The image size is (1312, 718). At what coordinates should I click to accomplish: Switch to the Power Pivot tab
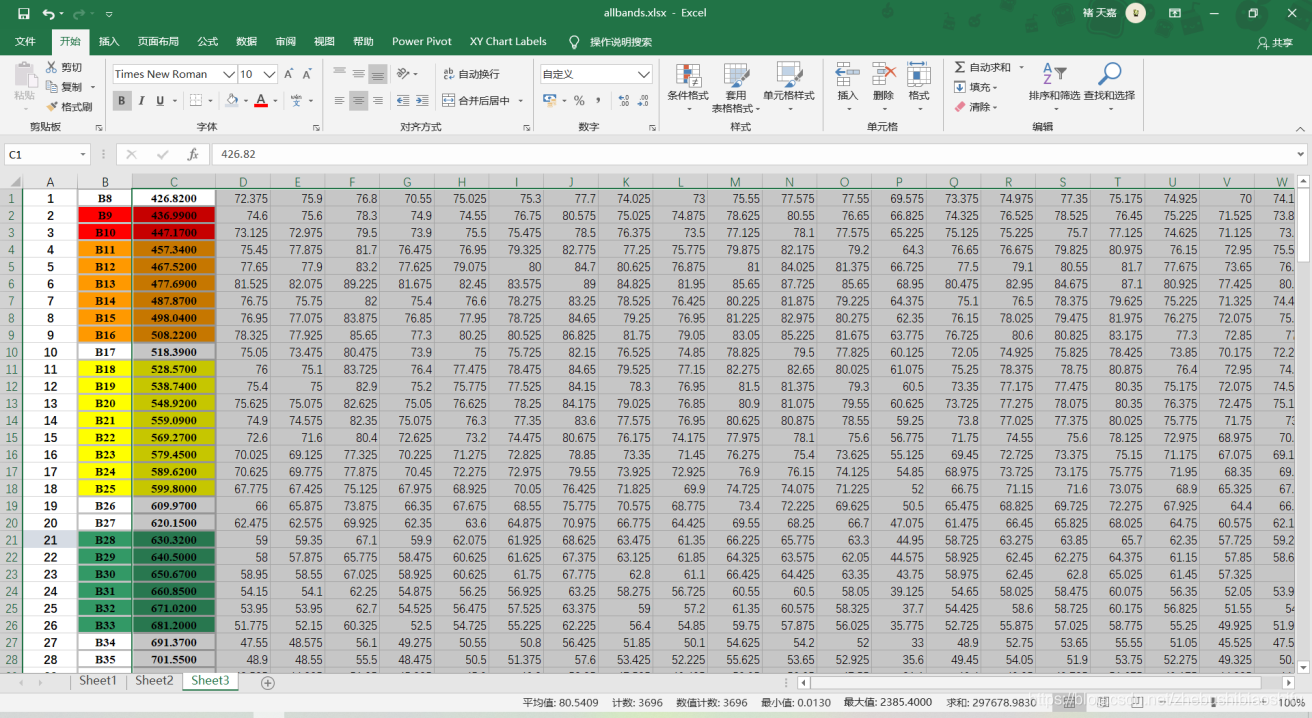pos(422,42)
